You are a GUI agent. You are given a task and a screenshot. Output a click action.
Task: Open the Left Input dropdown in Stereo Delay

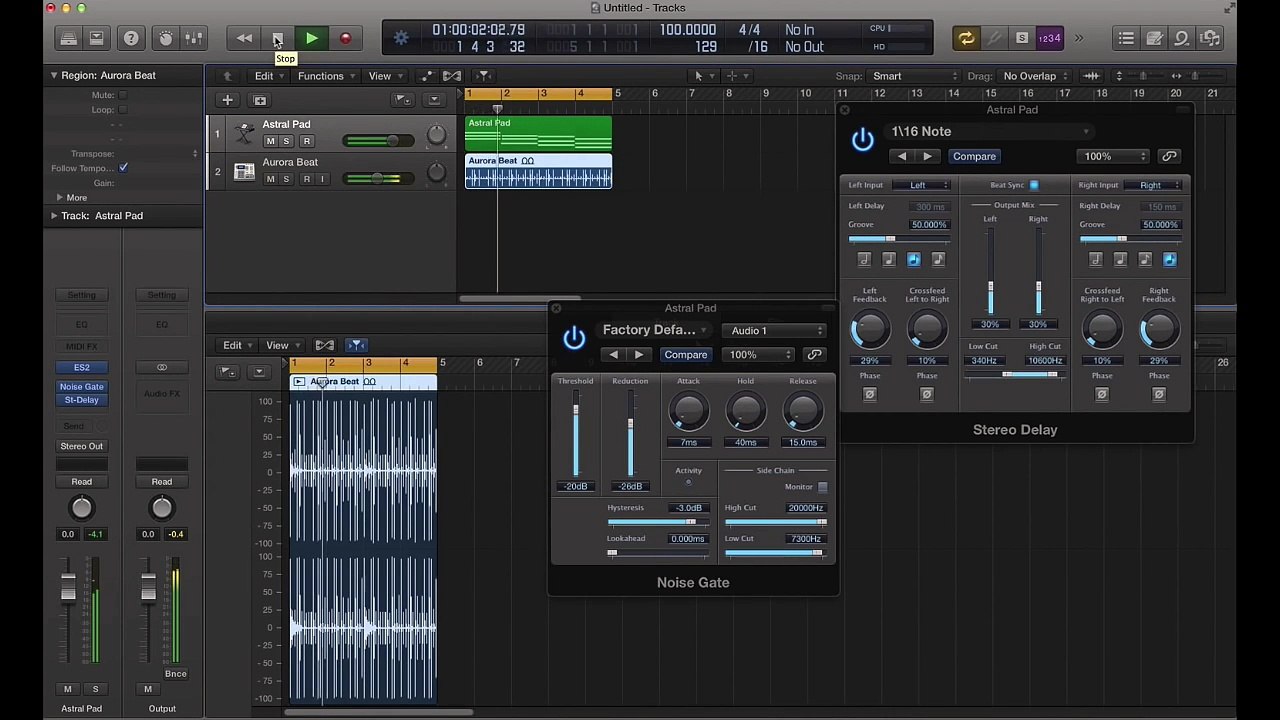922,185
